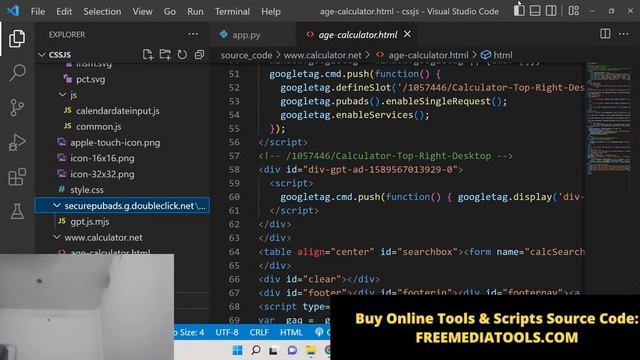Toggle primary side bar layout icon

pyautogui.click(x=519, y=11)
